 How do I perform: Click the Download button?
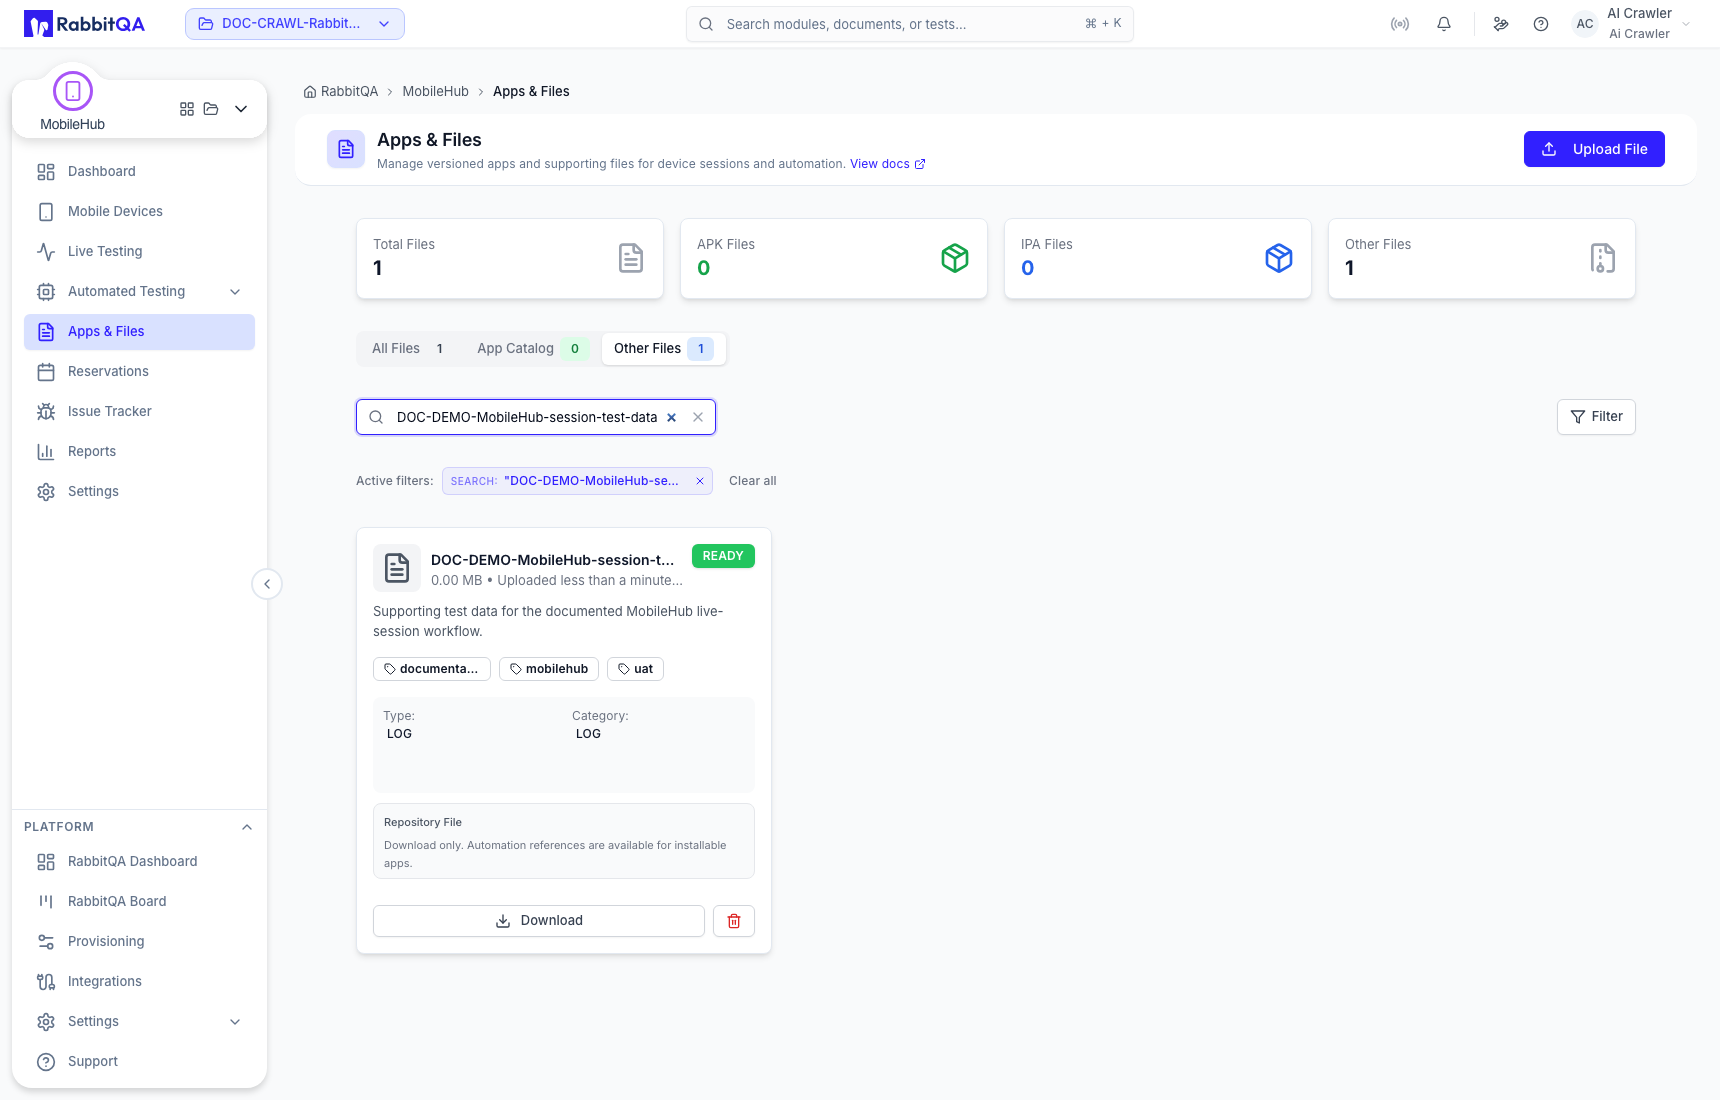click(539, 921)
